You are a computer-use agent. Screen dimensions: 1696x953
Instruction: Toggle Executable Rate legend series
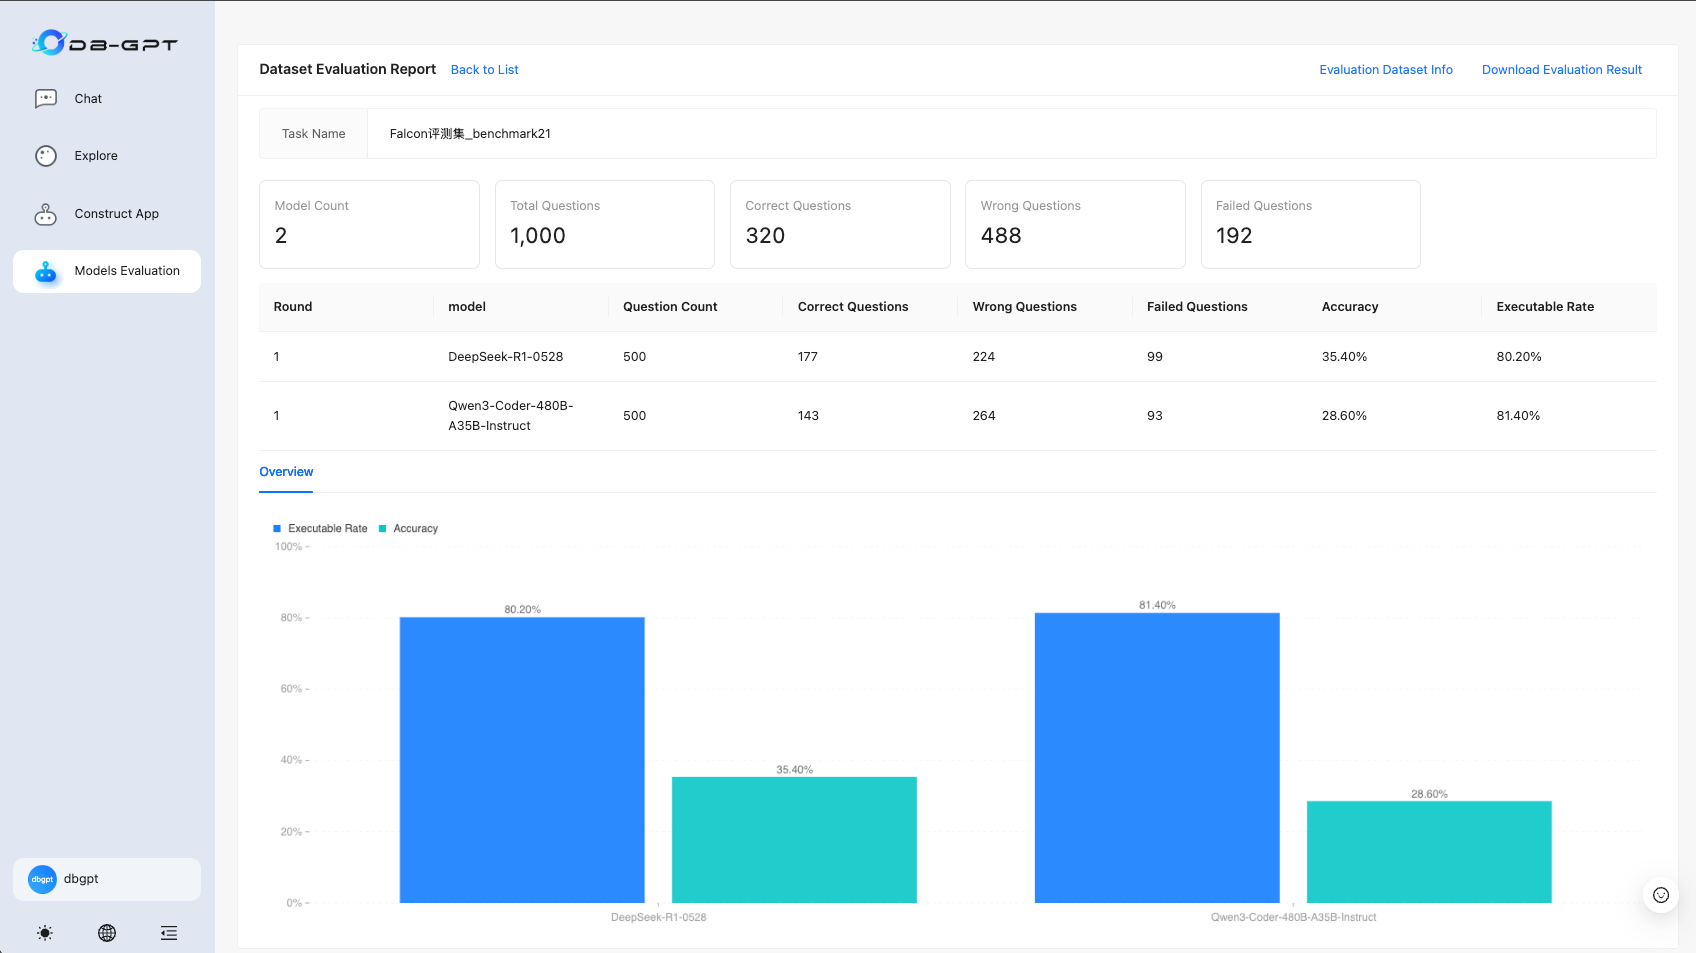point(320,529)
